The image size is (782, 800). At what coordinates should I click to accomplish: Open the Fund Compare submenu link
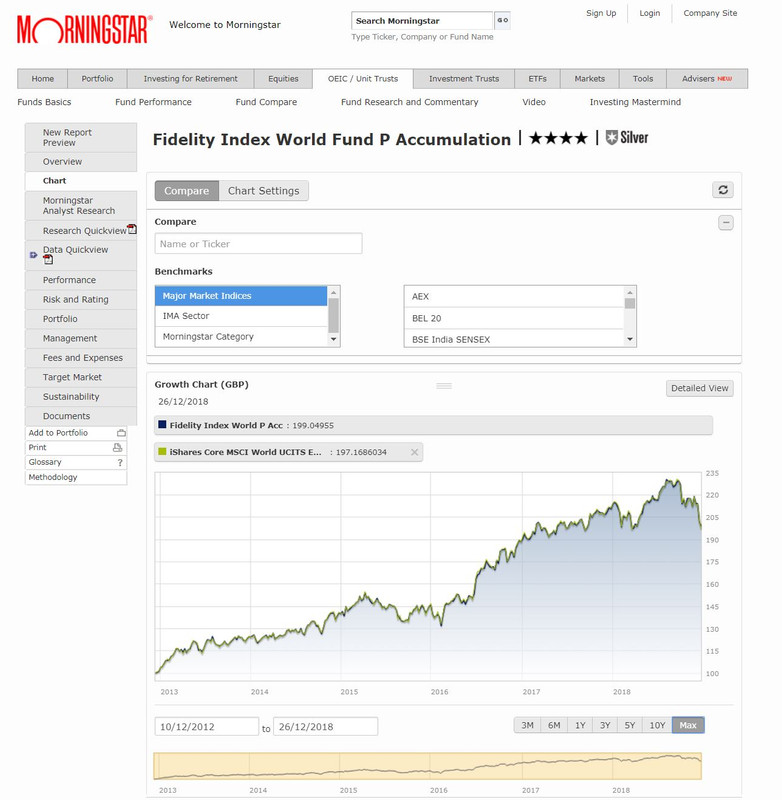point(266,102)
